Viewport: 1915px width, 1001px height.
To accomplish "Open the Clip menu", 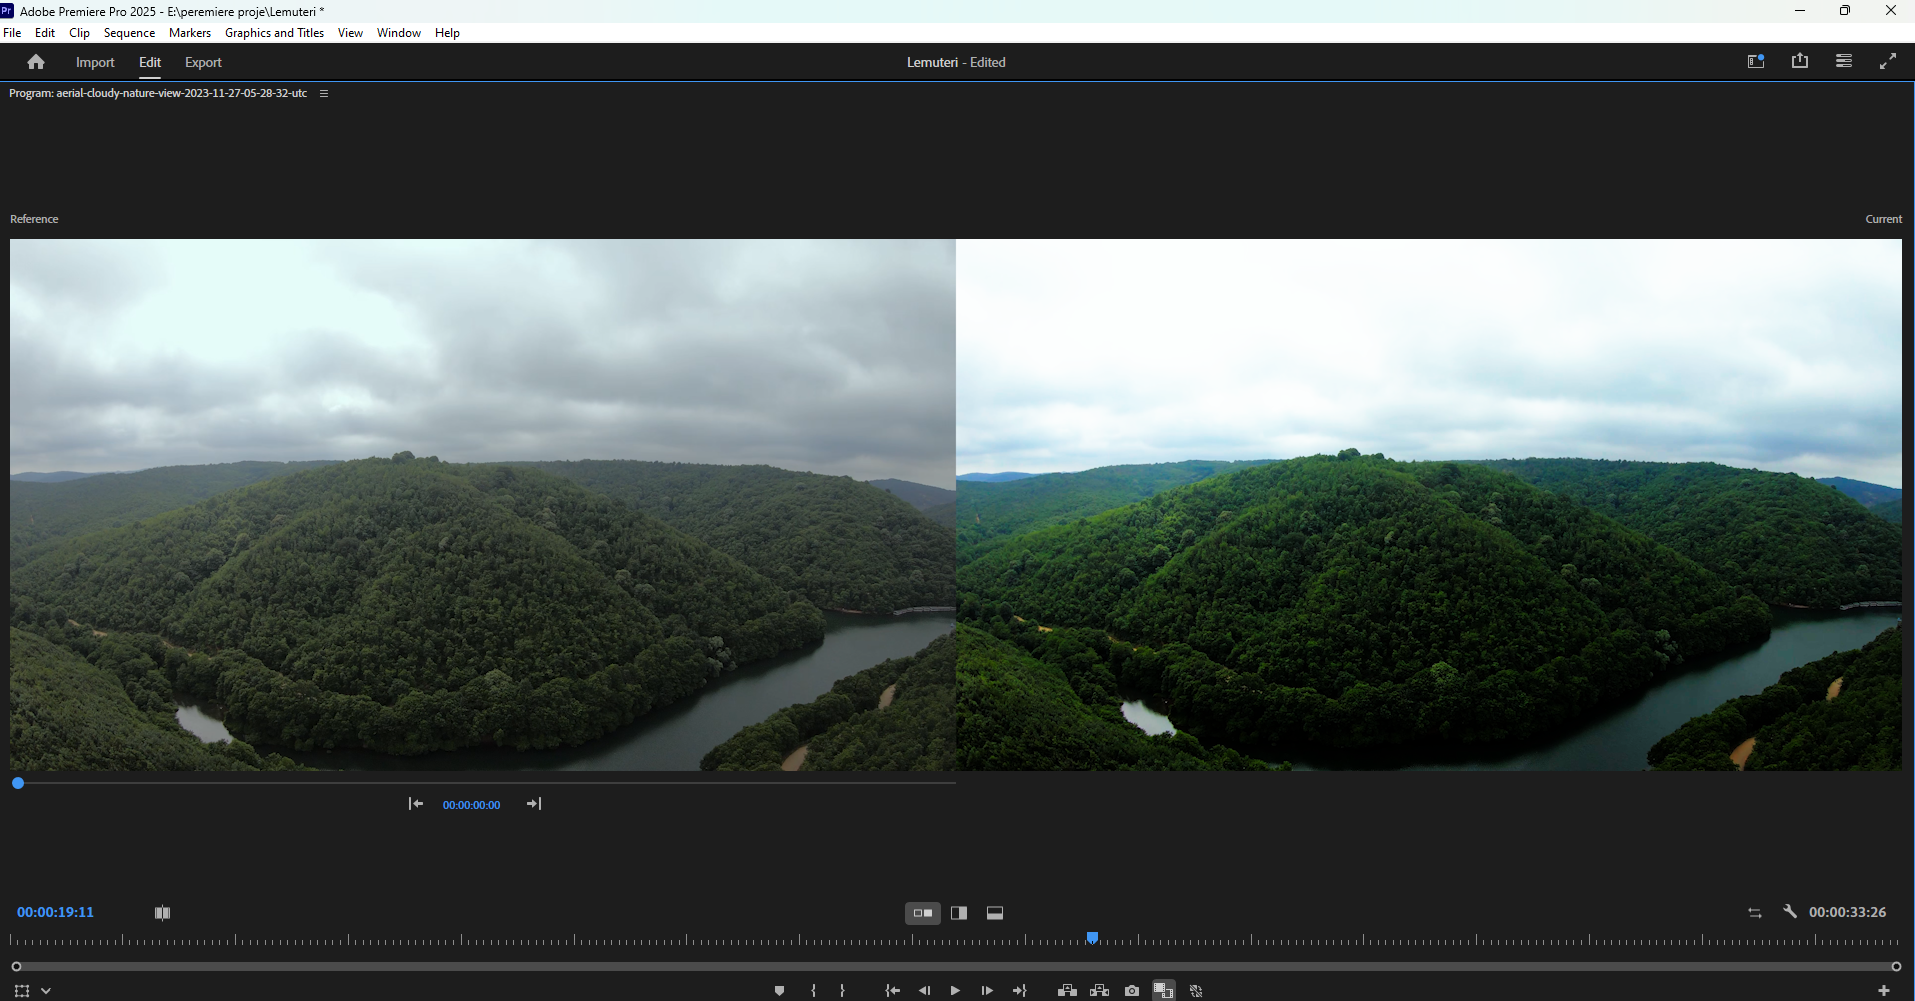I will point(79,33).
